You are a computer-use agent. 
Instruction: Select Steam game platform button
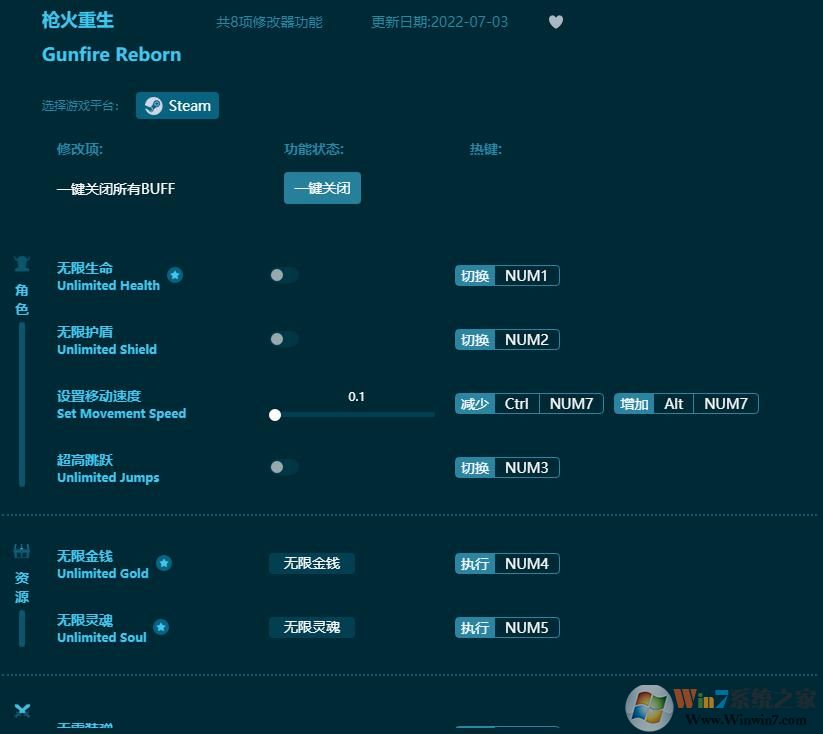177,106
